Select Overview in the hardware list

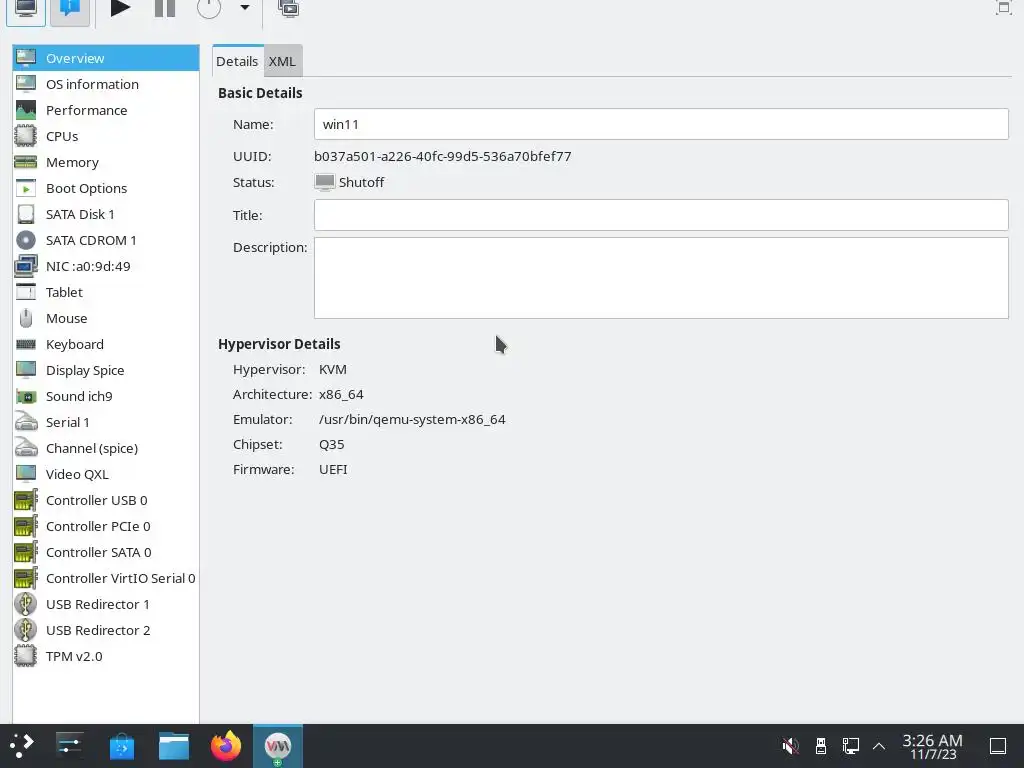[106, 58]
